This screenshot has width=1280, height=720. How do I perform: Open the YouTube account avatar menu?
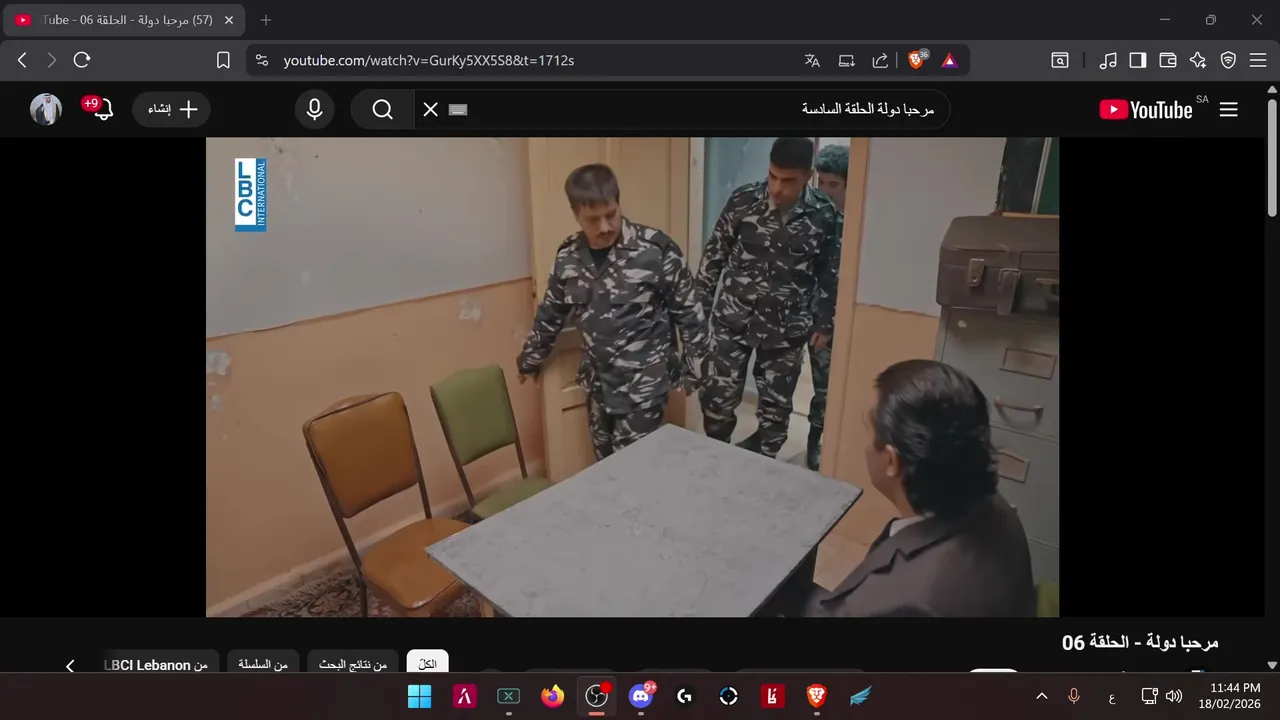(46, 109)
